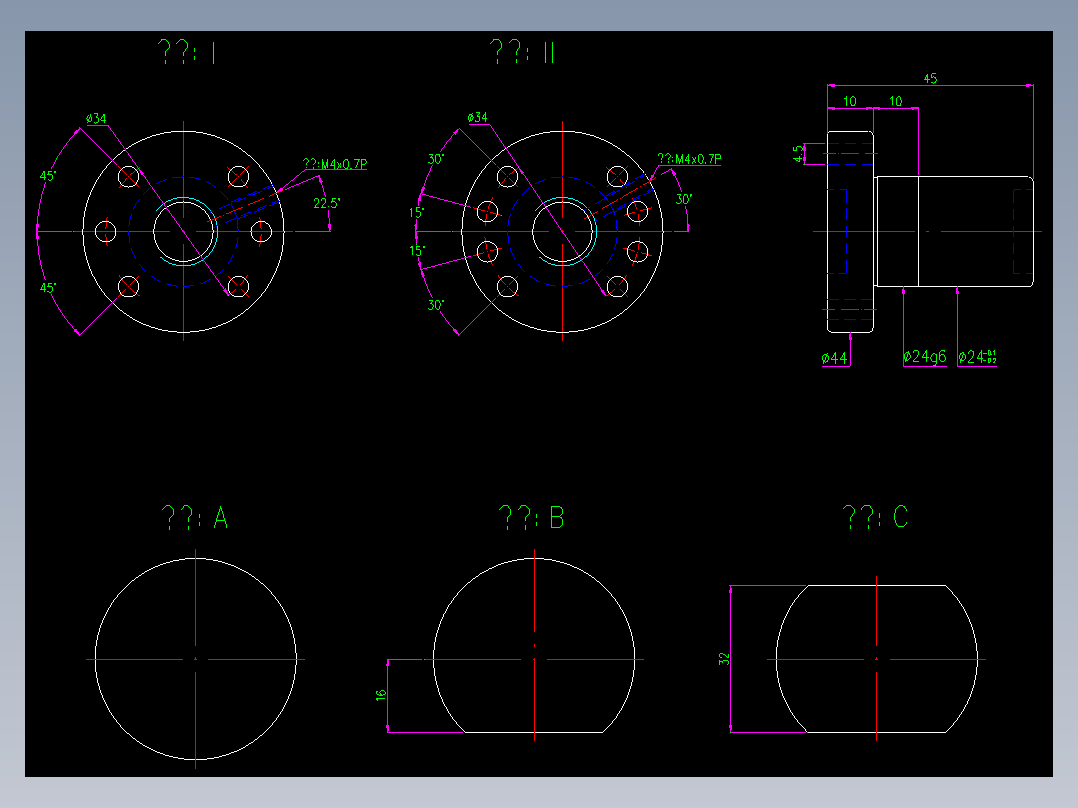Select the ø34 diameter label on view I
This screenshot has height=808, width=1078.
(97, 120)
